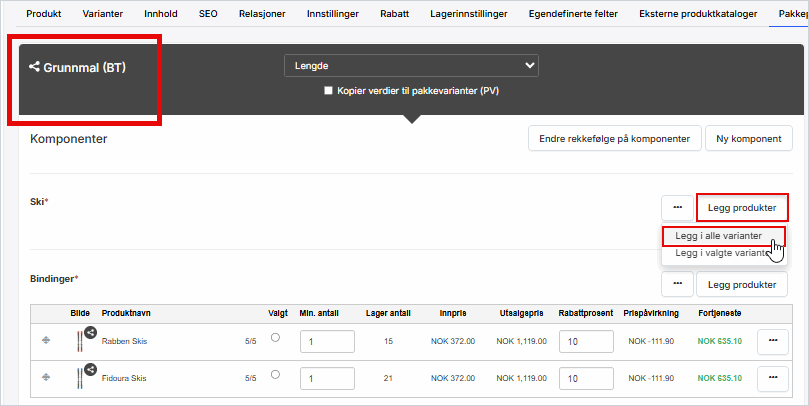Click Endre rekkefølge på komponenter button

[x=613, y=139]
